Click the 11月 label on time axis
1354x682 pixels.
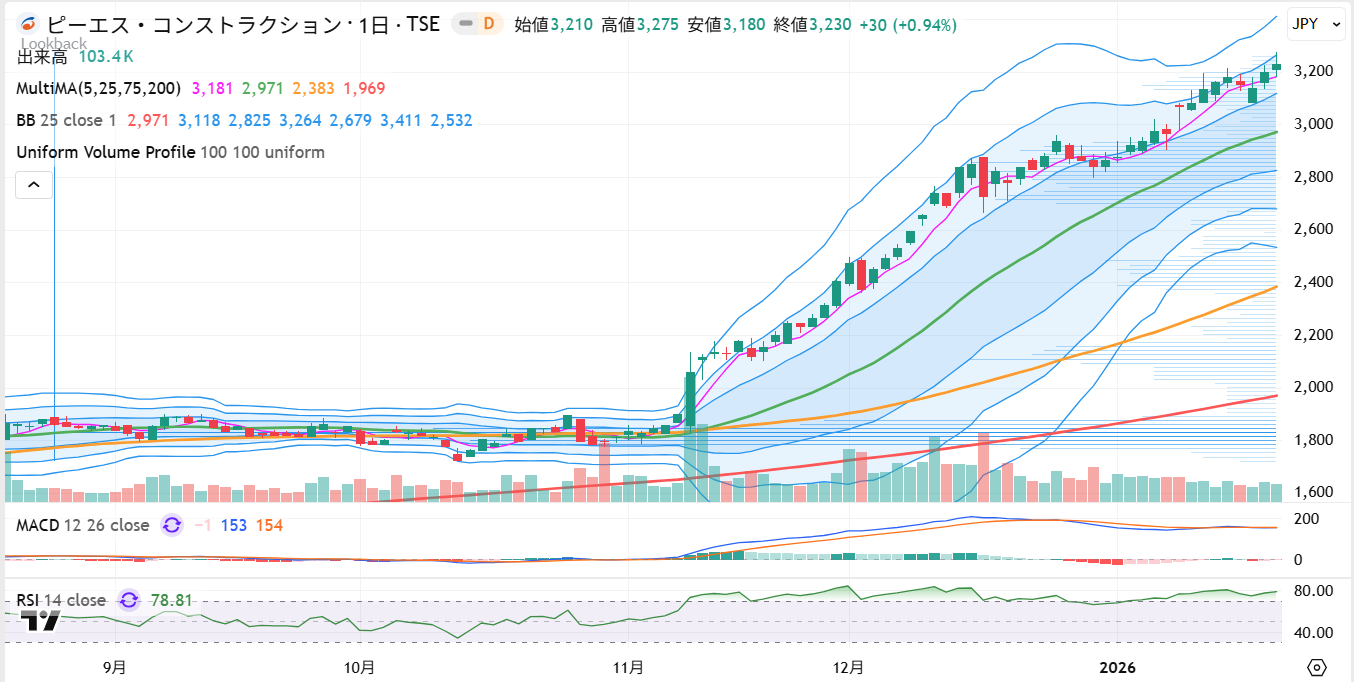pos(628,667)
